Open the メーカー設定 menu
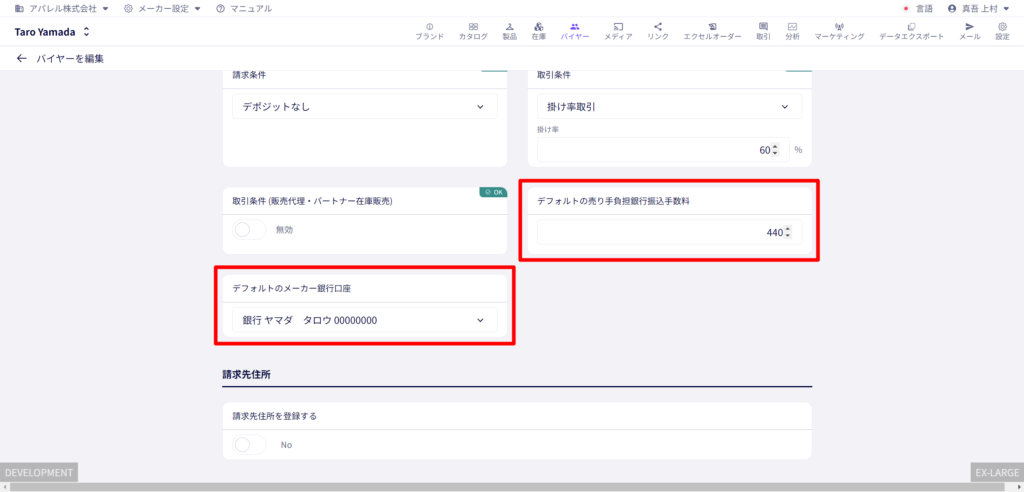Screen dimensions: 1024x492 pos(163,9)
